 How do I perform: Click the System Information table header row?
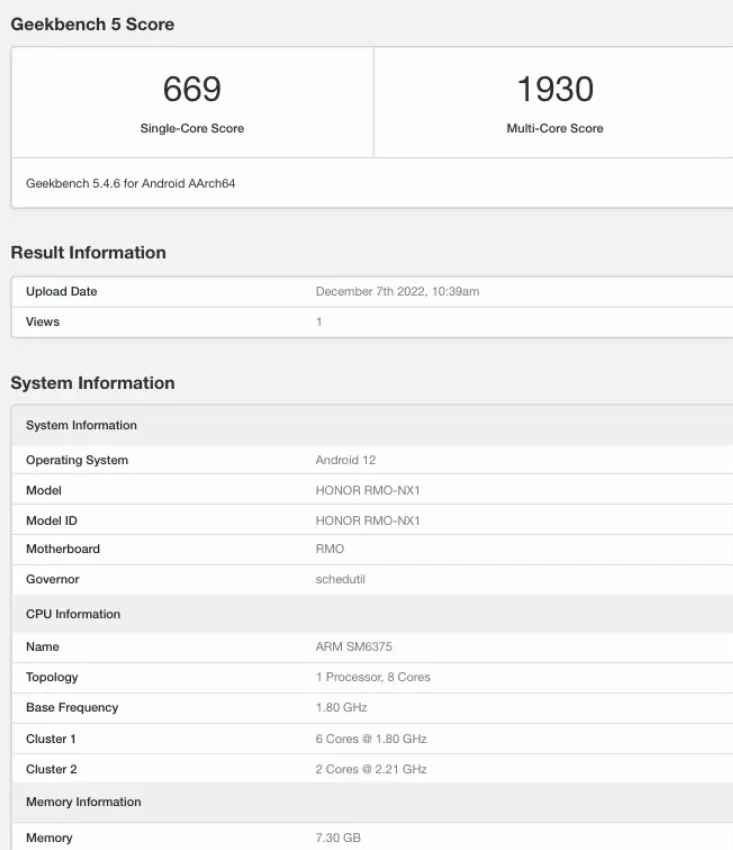click(372, 426)
